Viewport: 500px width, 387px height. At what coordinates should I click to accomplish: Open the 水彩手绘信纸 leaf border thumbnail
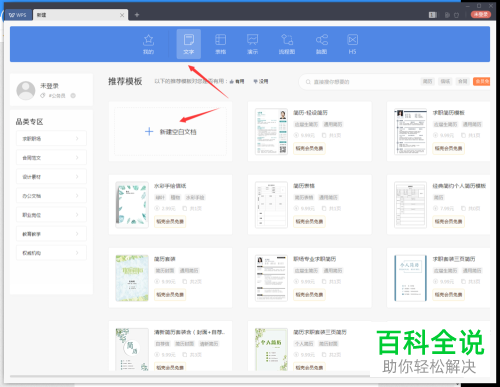[132, 205]
